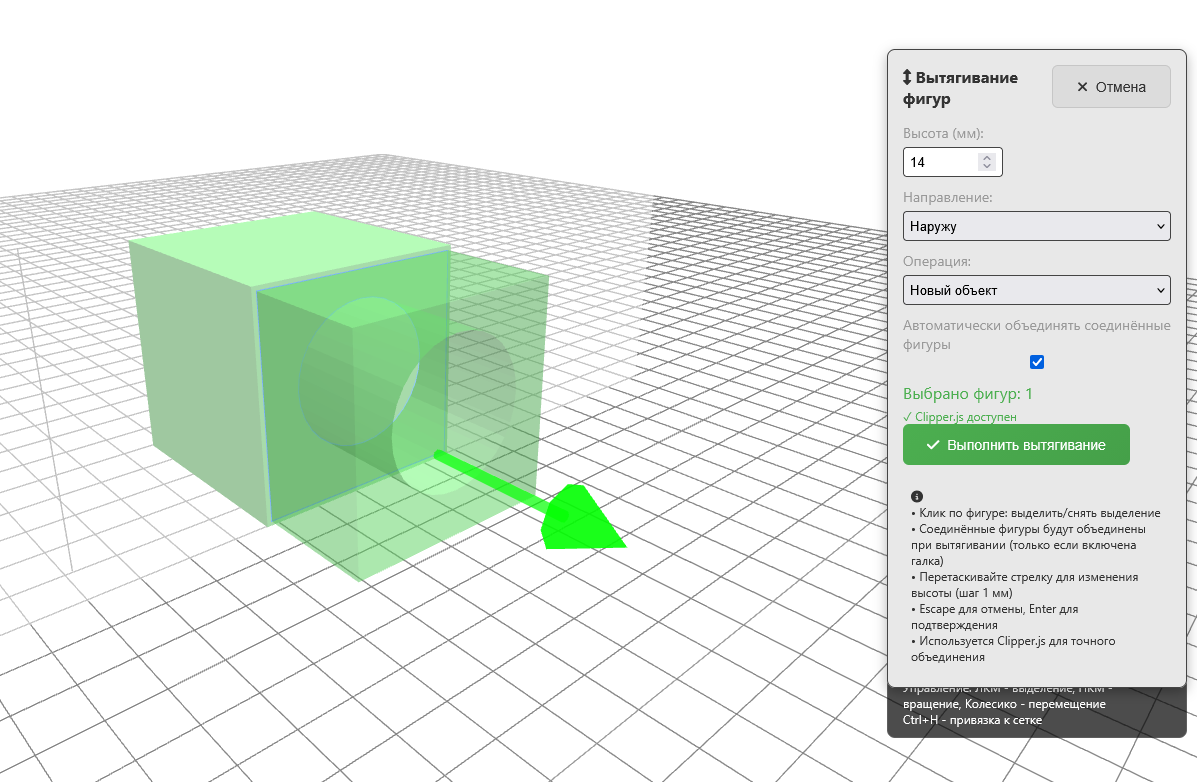Click the Направление: label
Screen dimensions: 1197x782
coord(947,197)
